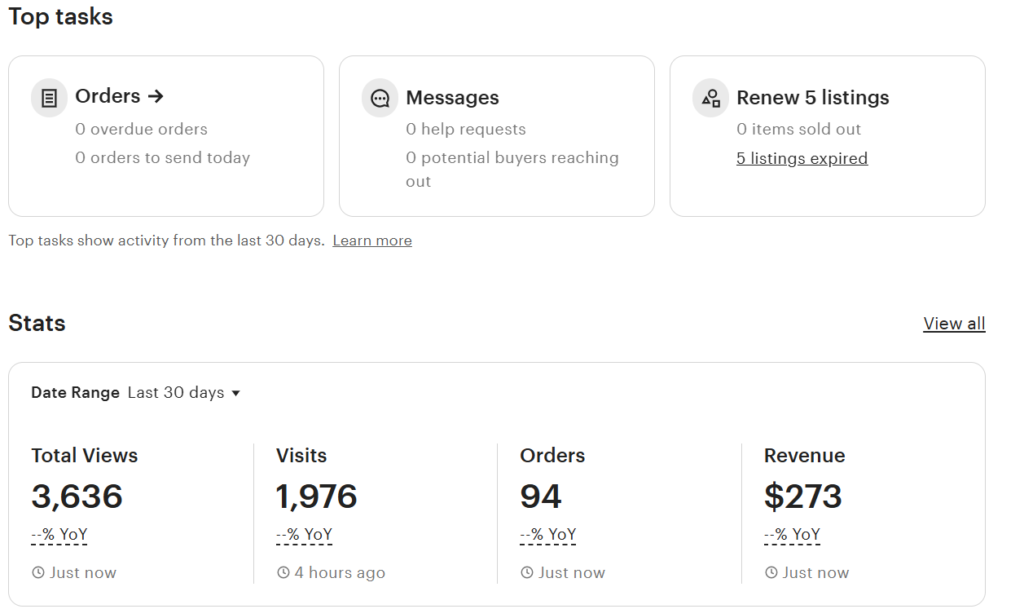Image resolution: width=1024 pixels, height=609 pixels.
Task: Click the Messages chat bubble icon
Action: [x=380, y=99]
